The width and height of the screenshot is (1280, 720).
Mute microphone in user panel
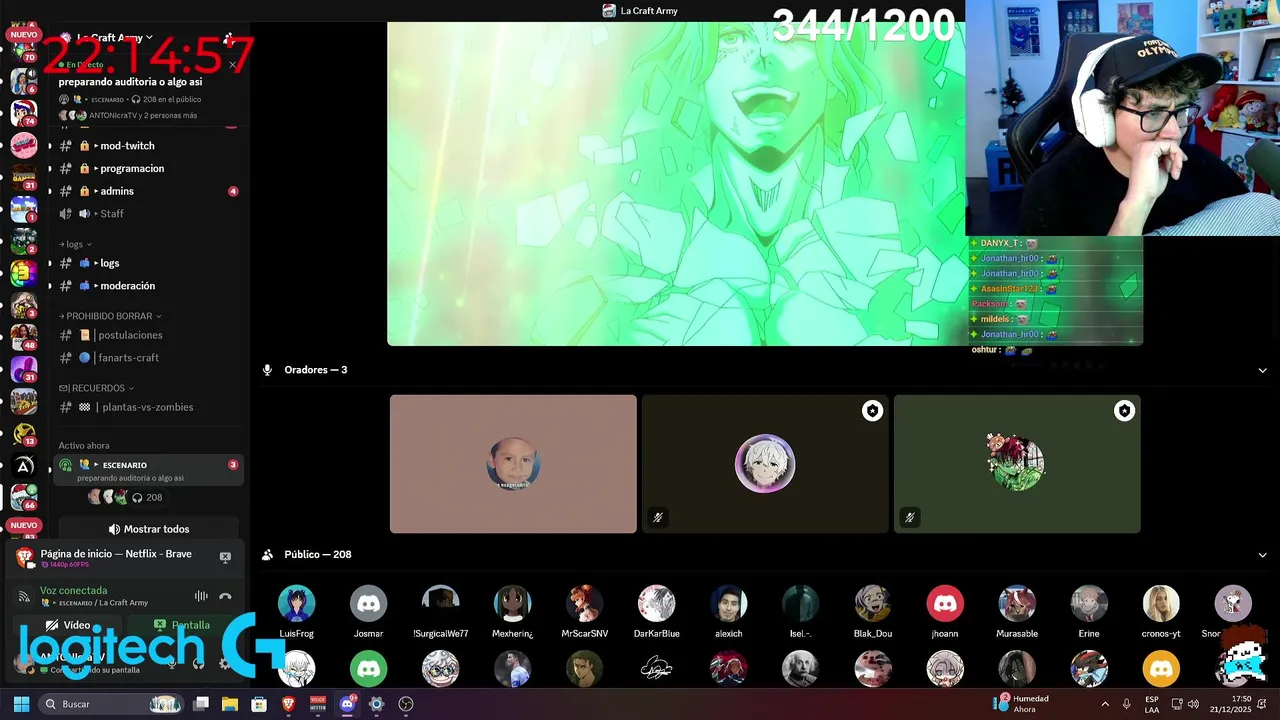click(172, 663)
